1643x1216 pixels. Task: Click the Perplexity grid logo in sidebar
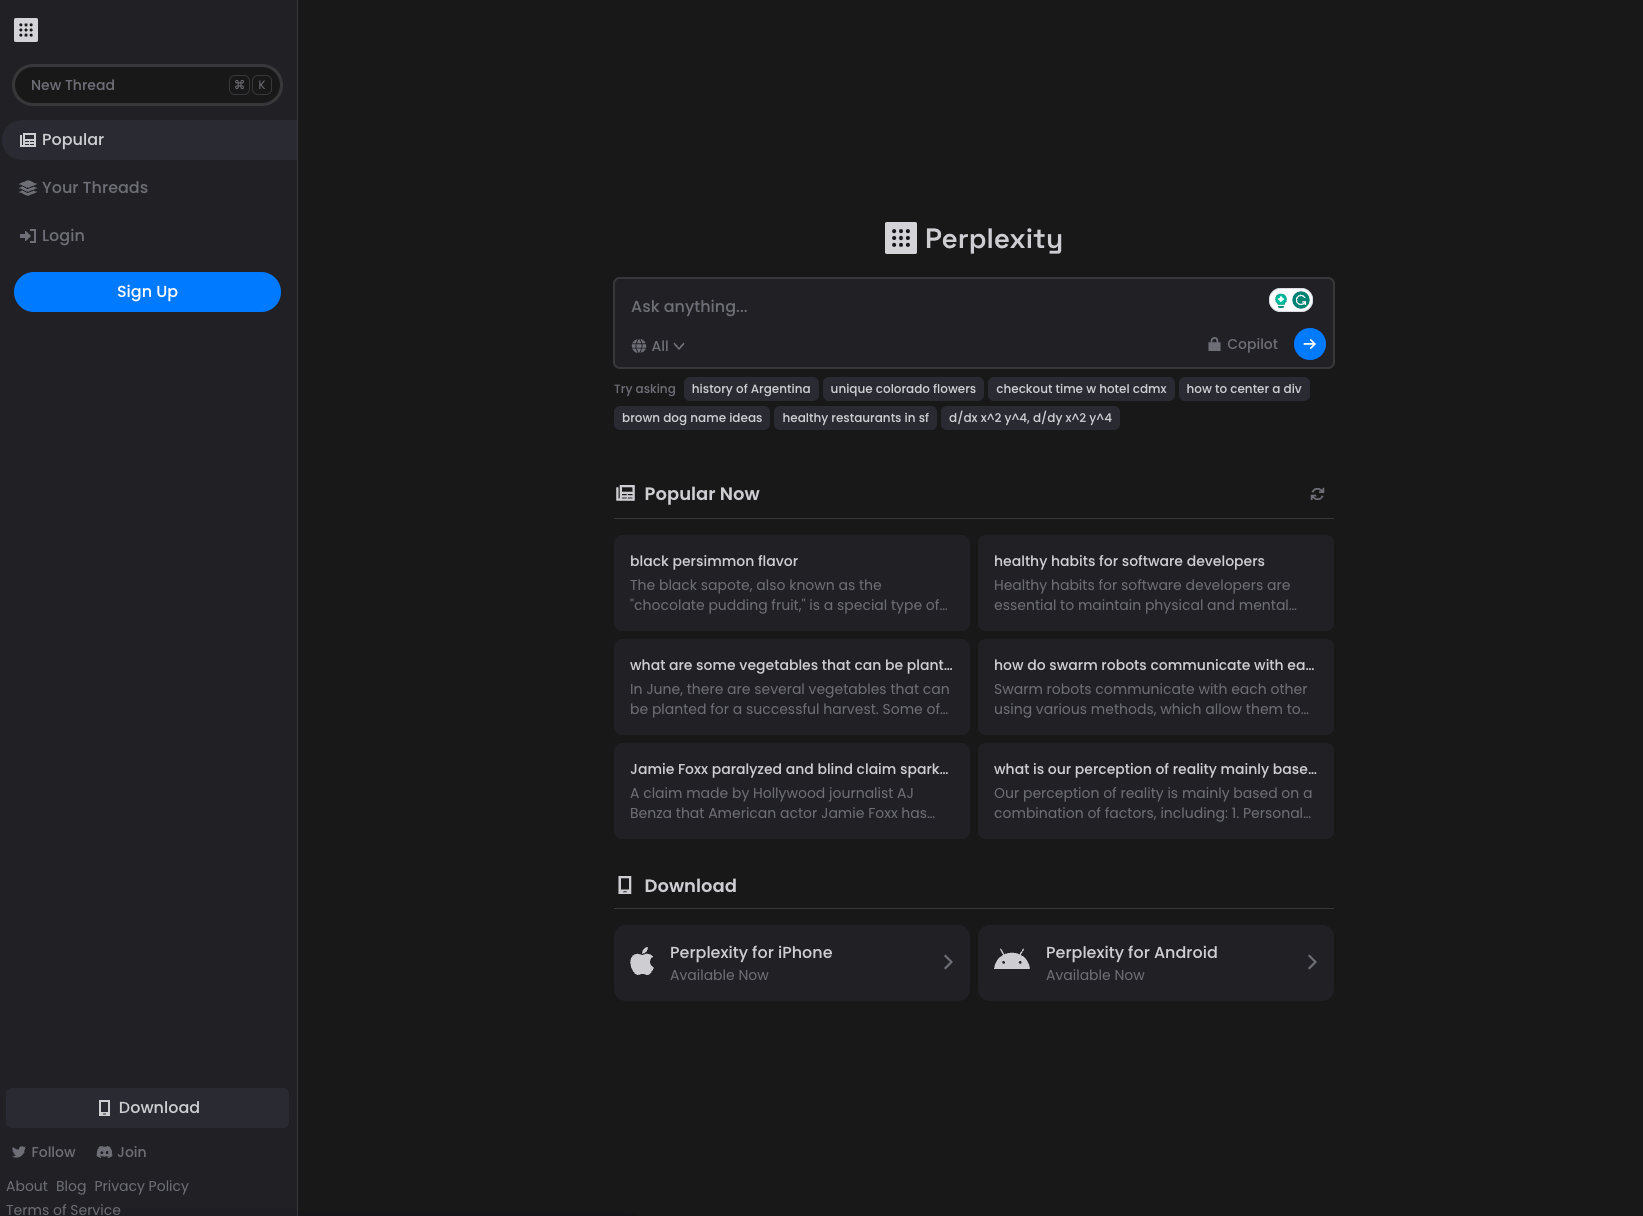pyautogui.click(x=26, y=30)
